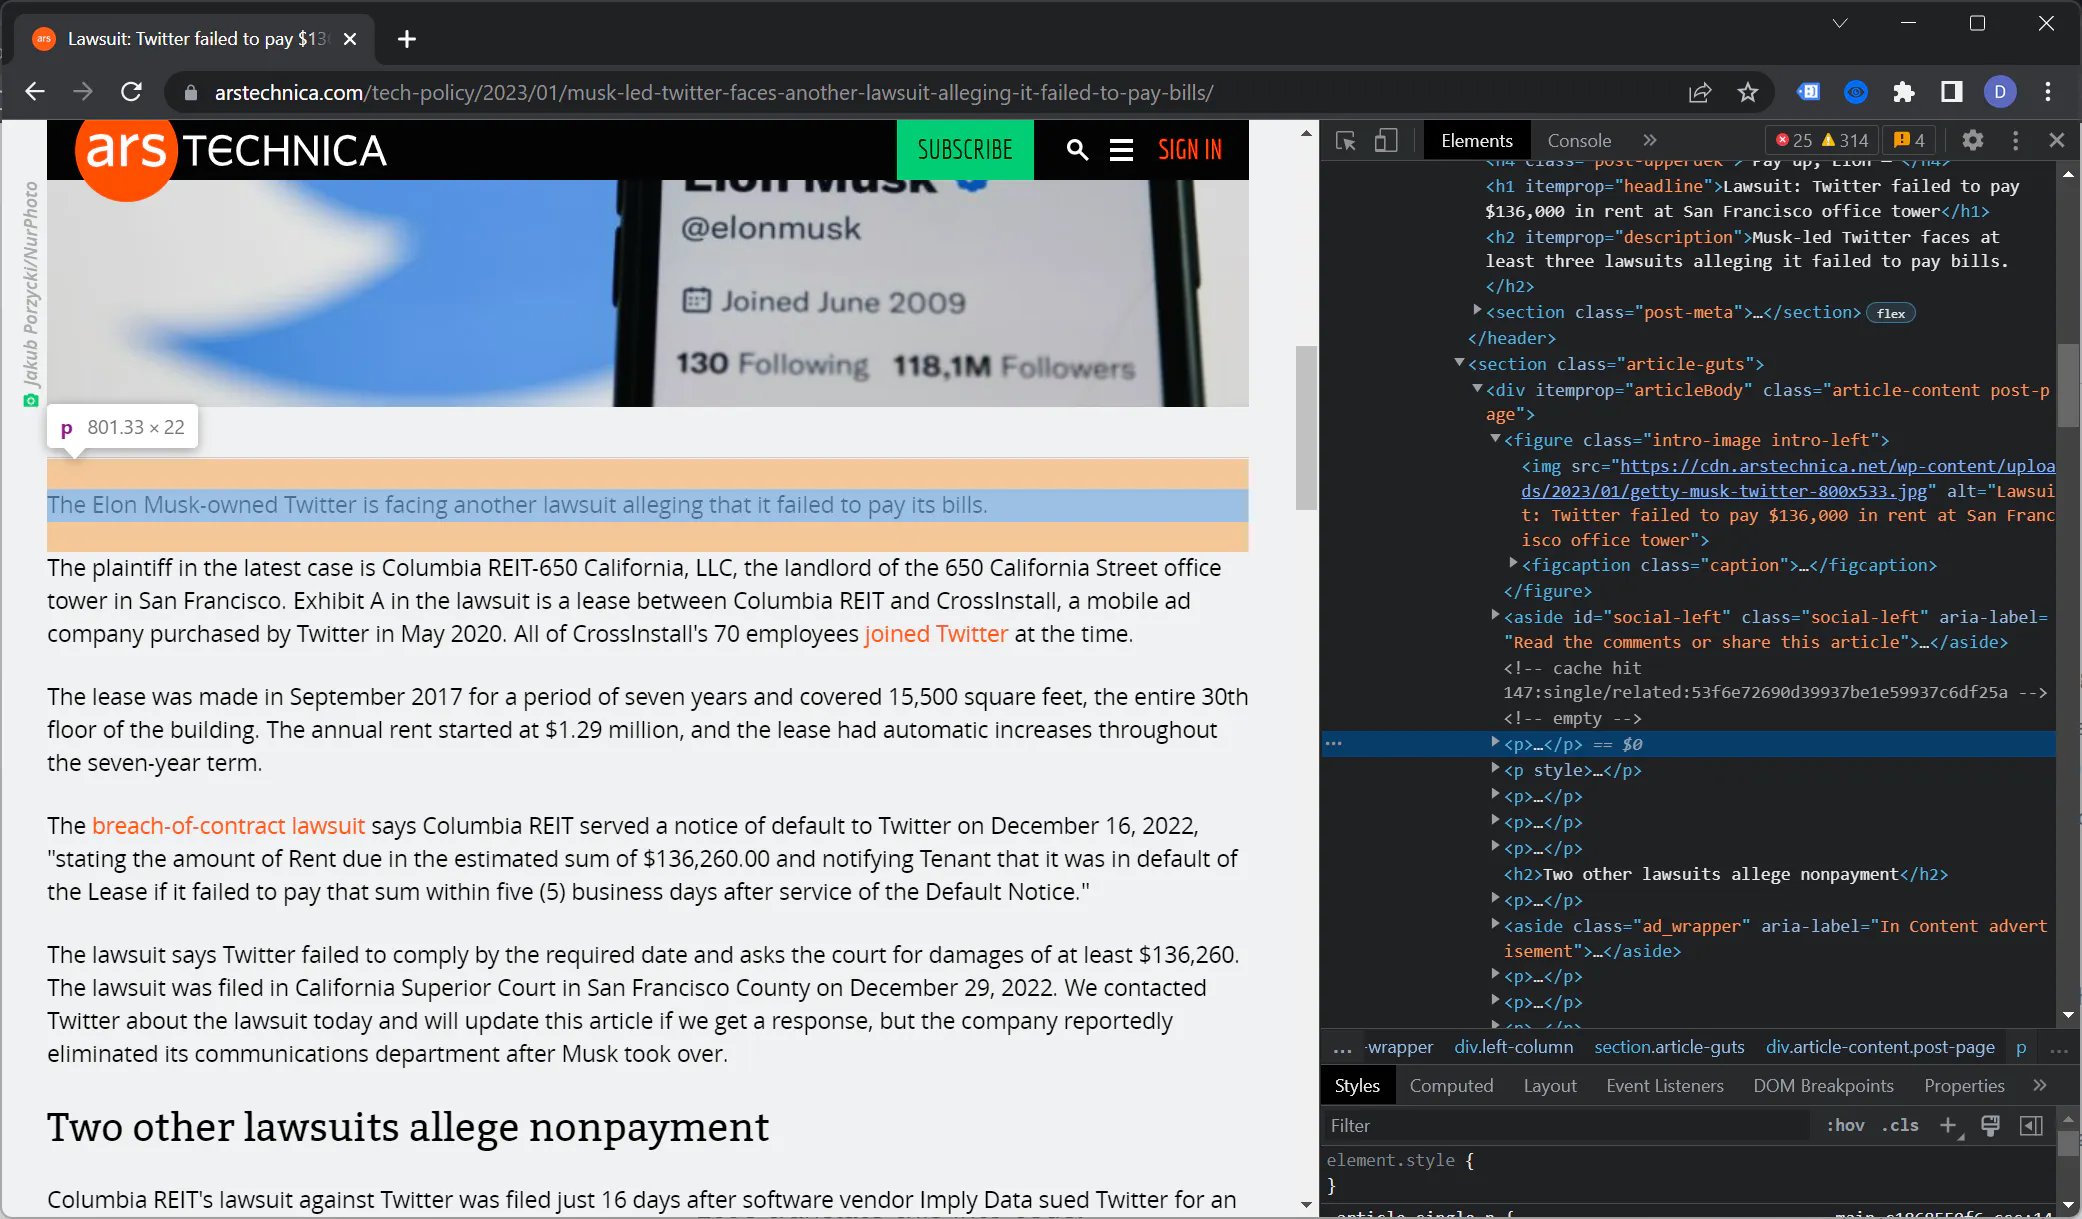Toggle element classes with .cls

click(x=1900, y=1125)
